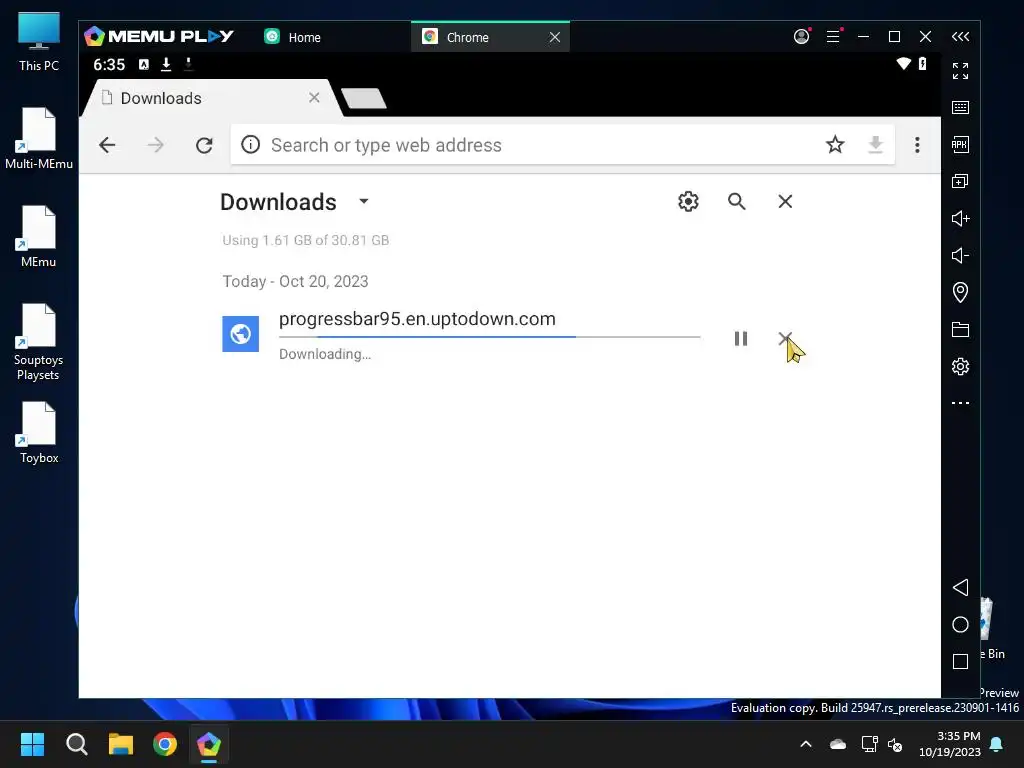Search within the Downloads list
Viewport: 1024px width, 768px height.
(x=737, y=201)
